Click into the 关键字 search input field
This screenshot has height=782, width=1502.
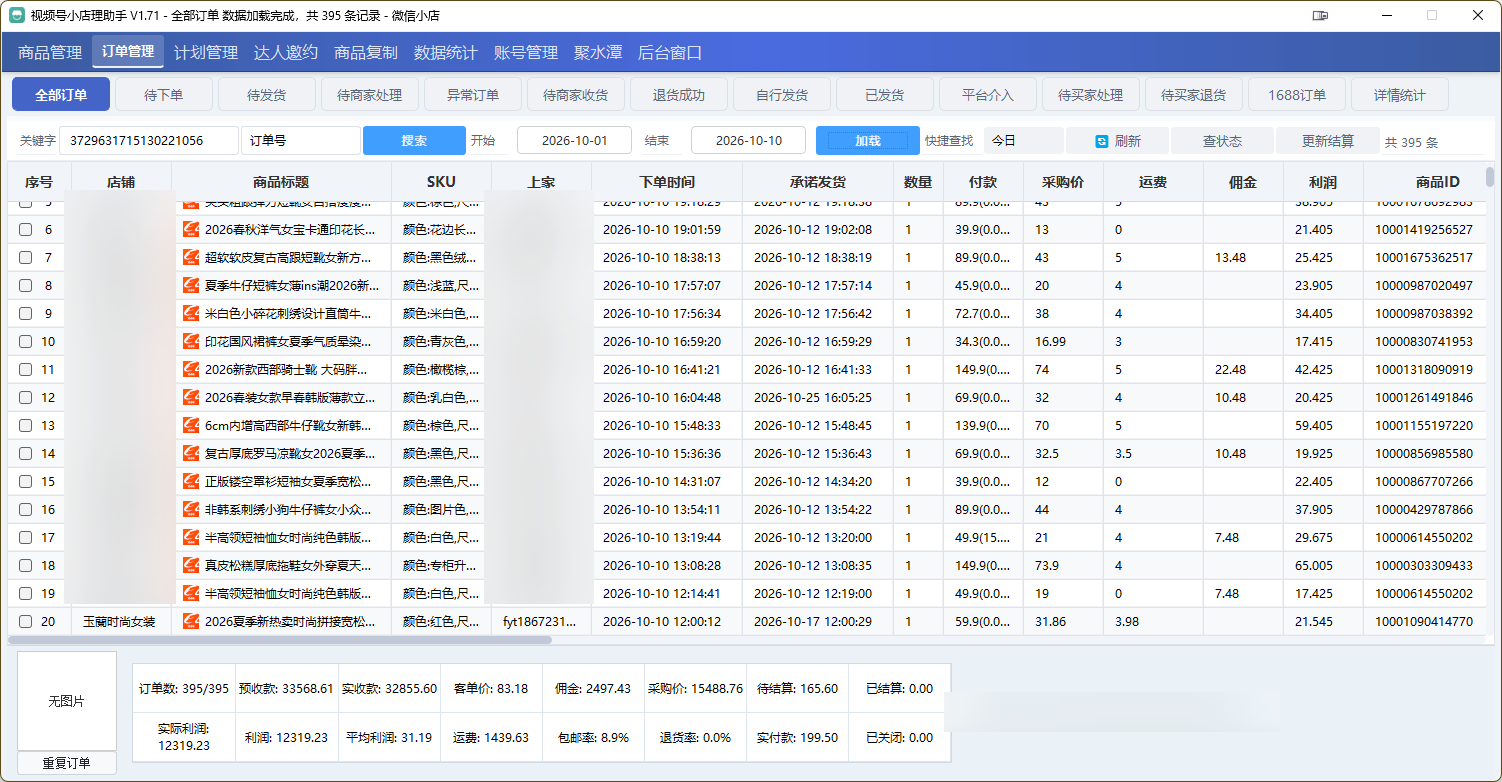click(149, 140)
